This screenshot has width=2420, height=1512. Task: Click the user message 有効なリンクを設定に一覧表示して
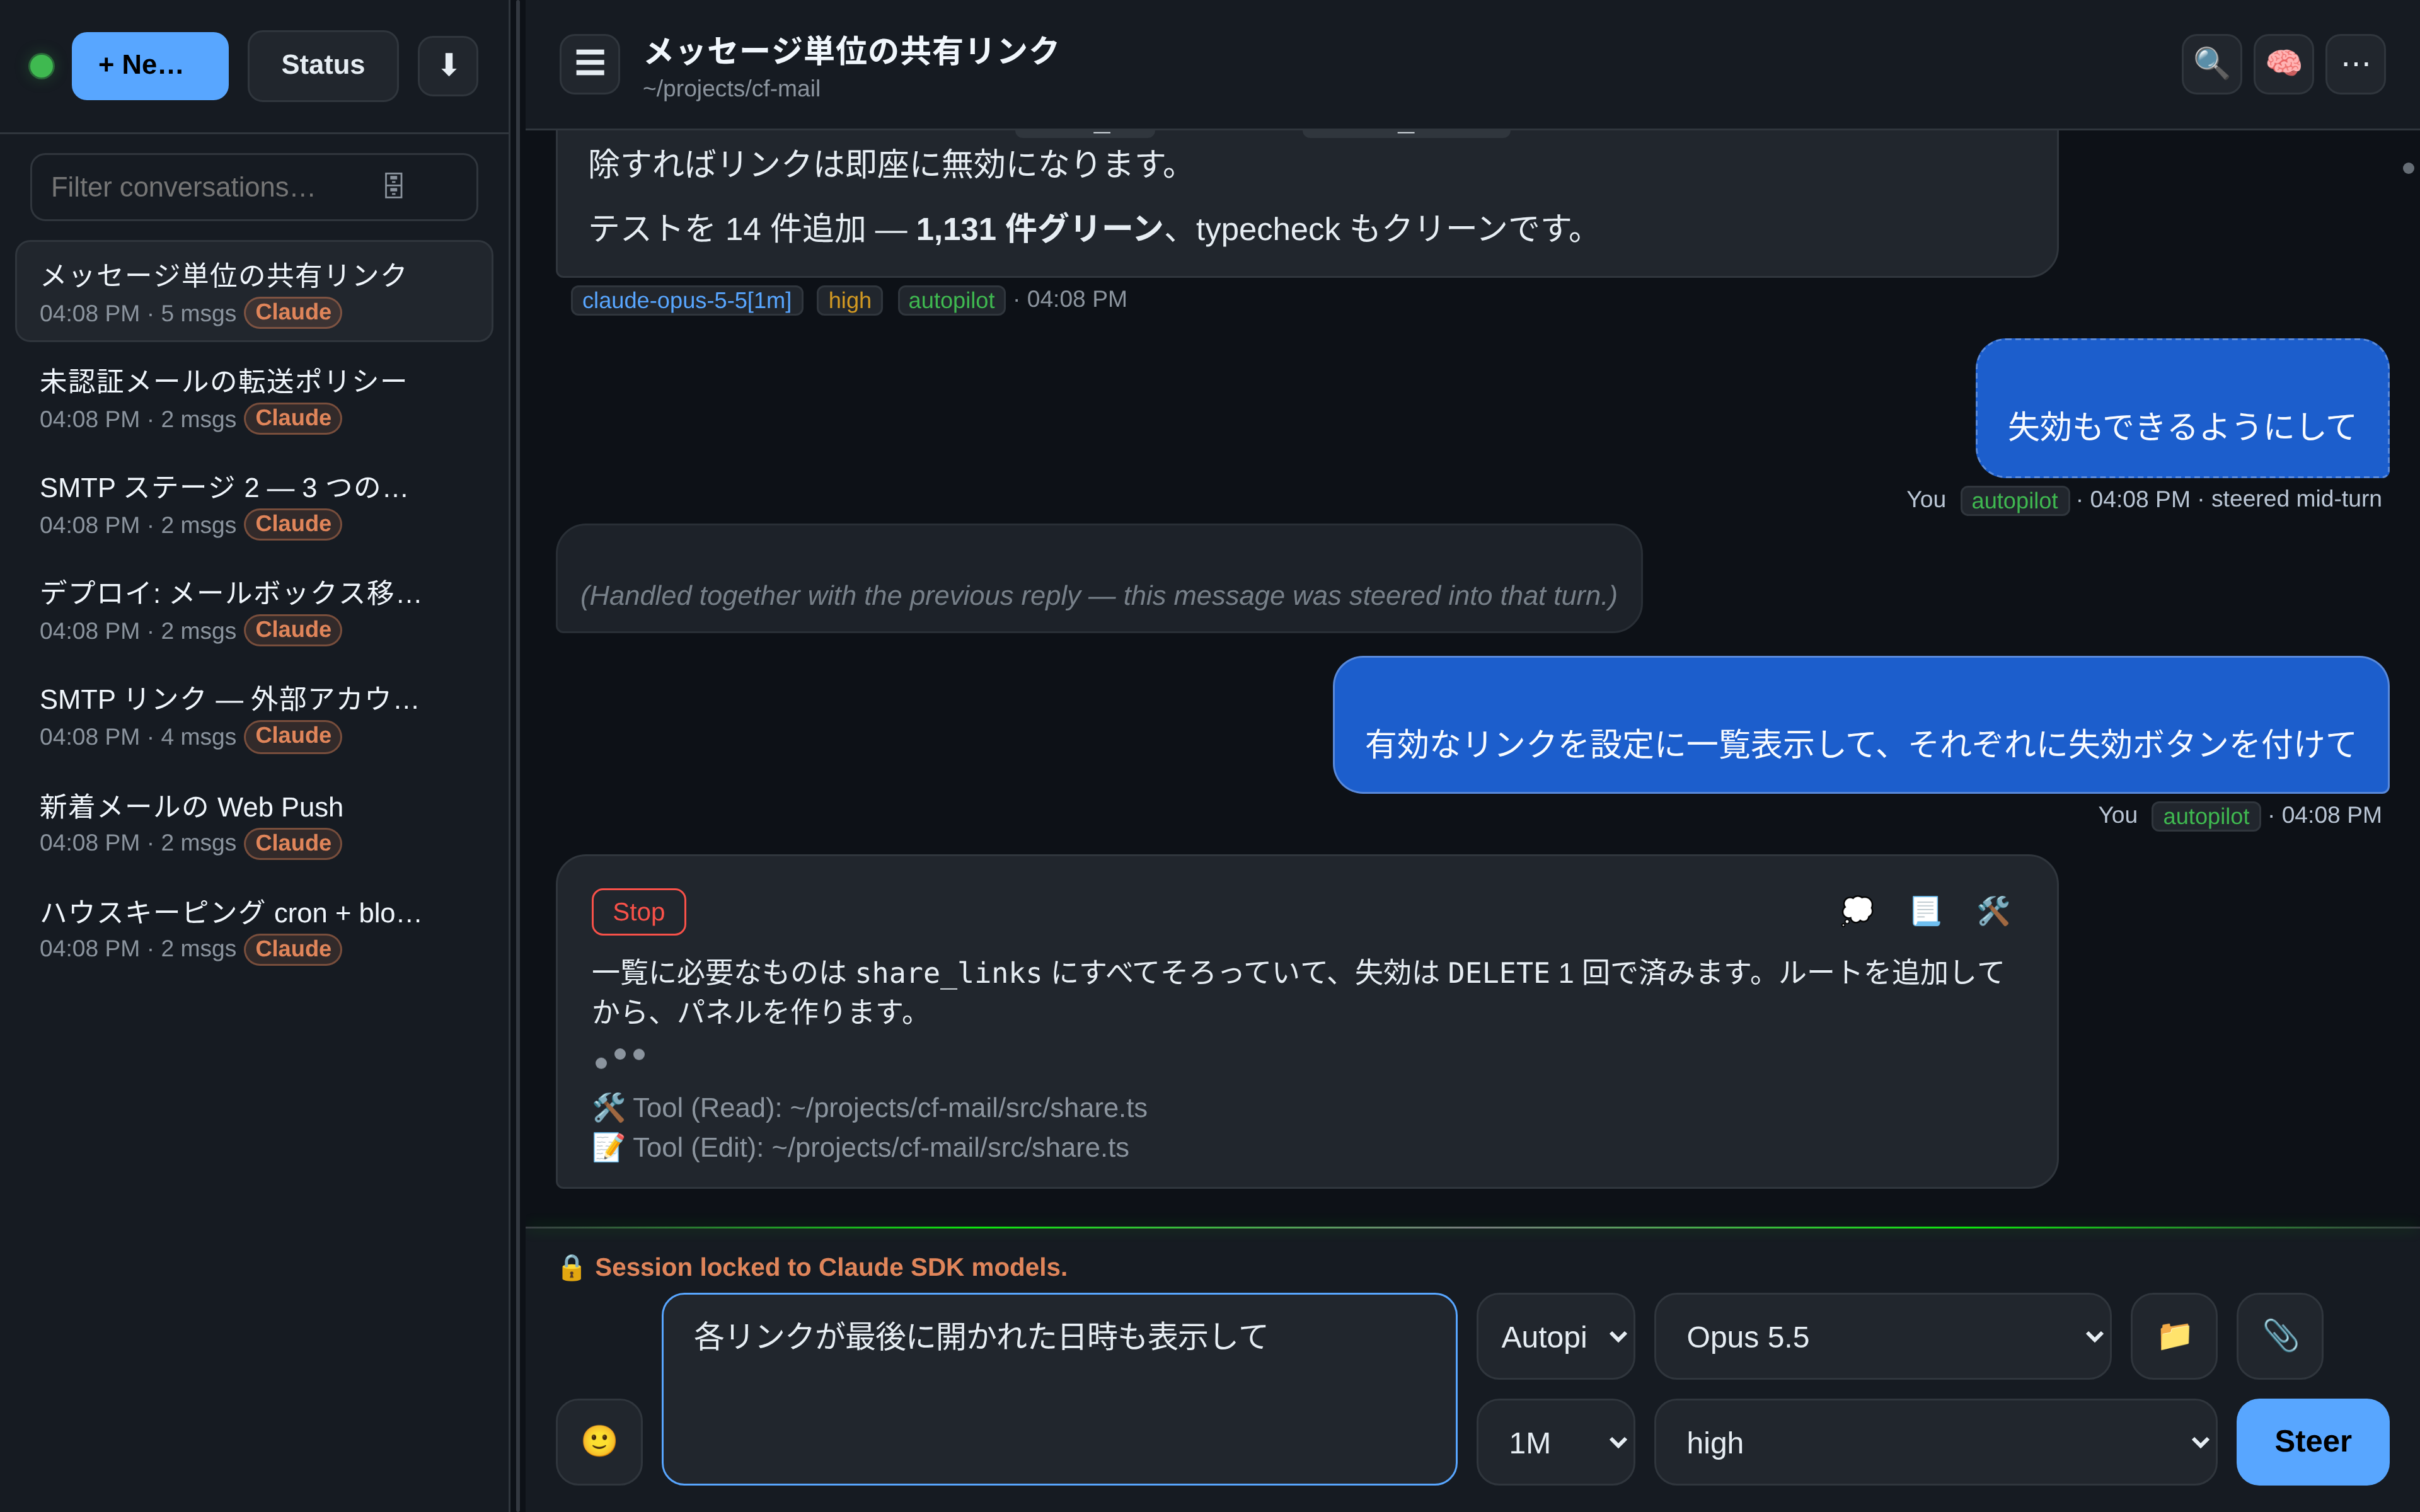tap(1860, 725)
